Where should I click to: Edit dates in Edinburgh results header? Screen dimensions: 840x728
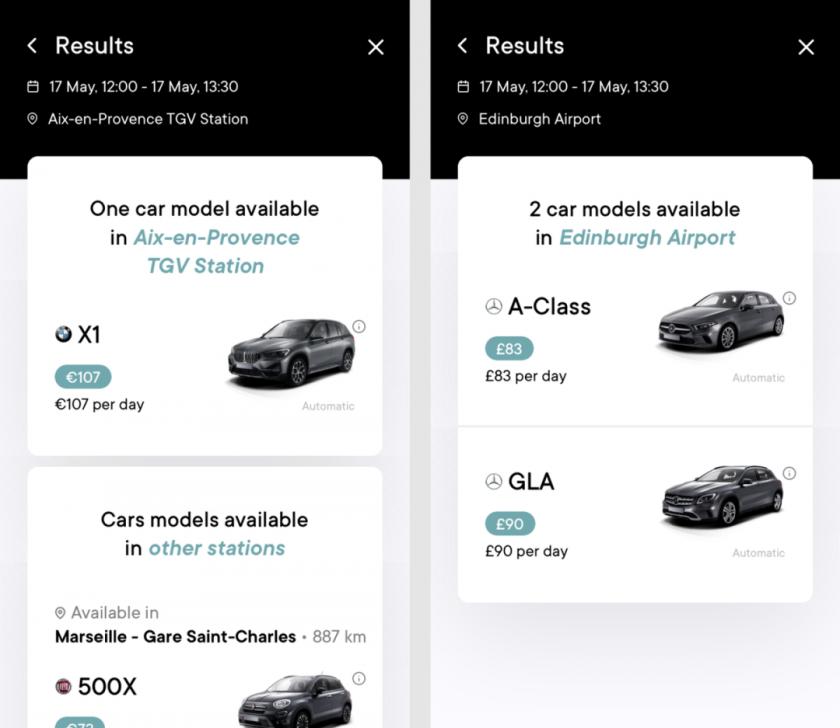[x=573, y=87]
